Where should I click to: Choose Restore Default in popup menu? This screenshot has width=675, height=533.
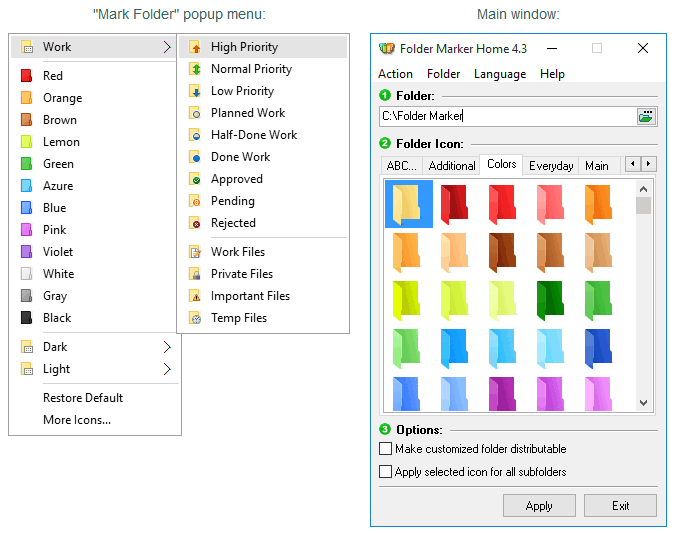click(x=83, y=398)
